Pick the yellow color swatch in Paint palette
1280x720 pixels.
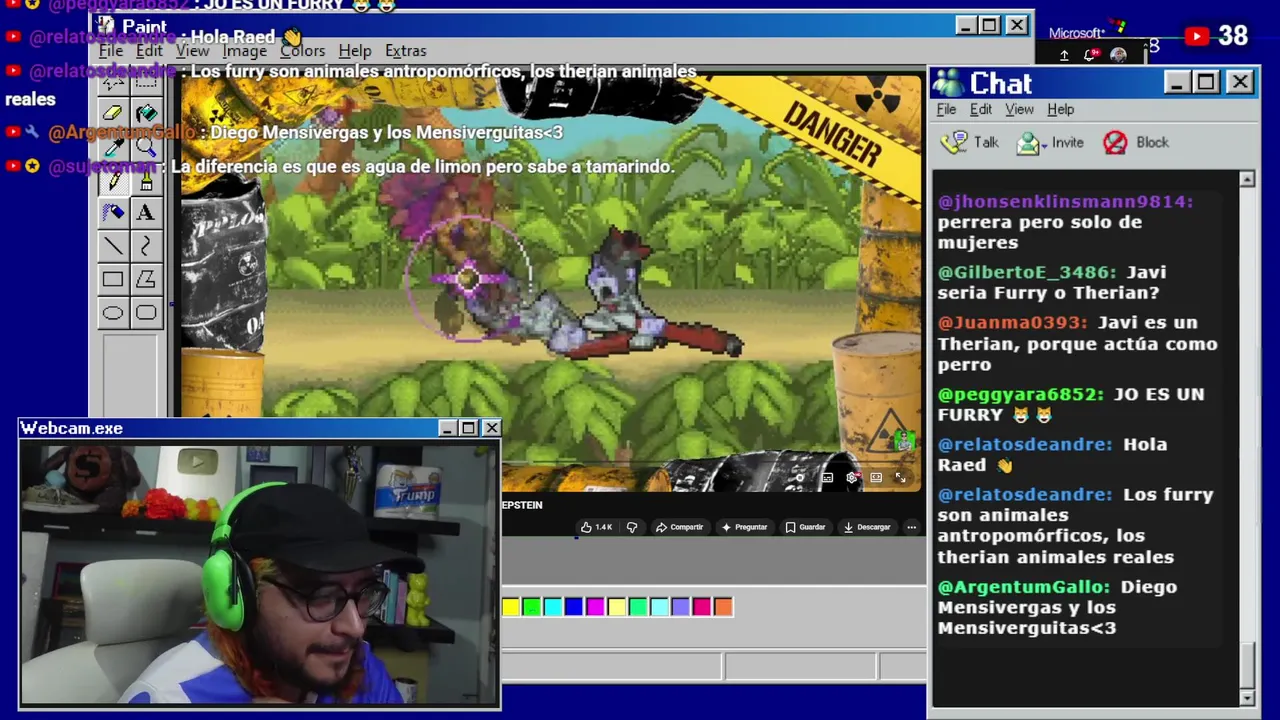point(511,606)
